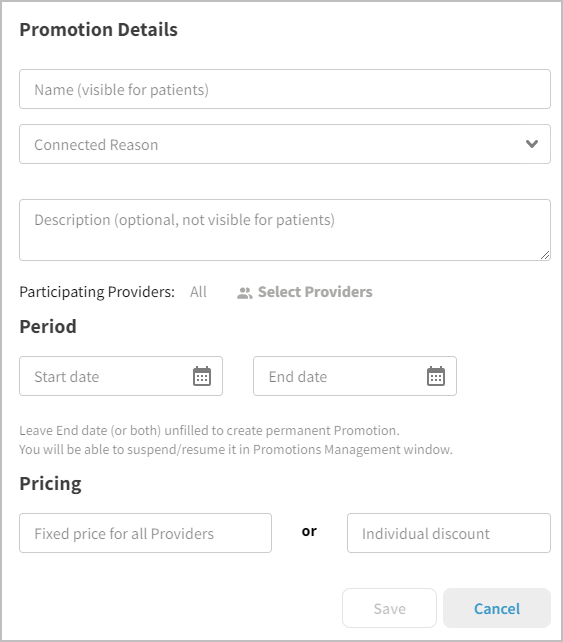The image size is (563, 642).
Task: Click the Promotion Details heading
Action: coord(99,29)
